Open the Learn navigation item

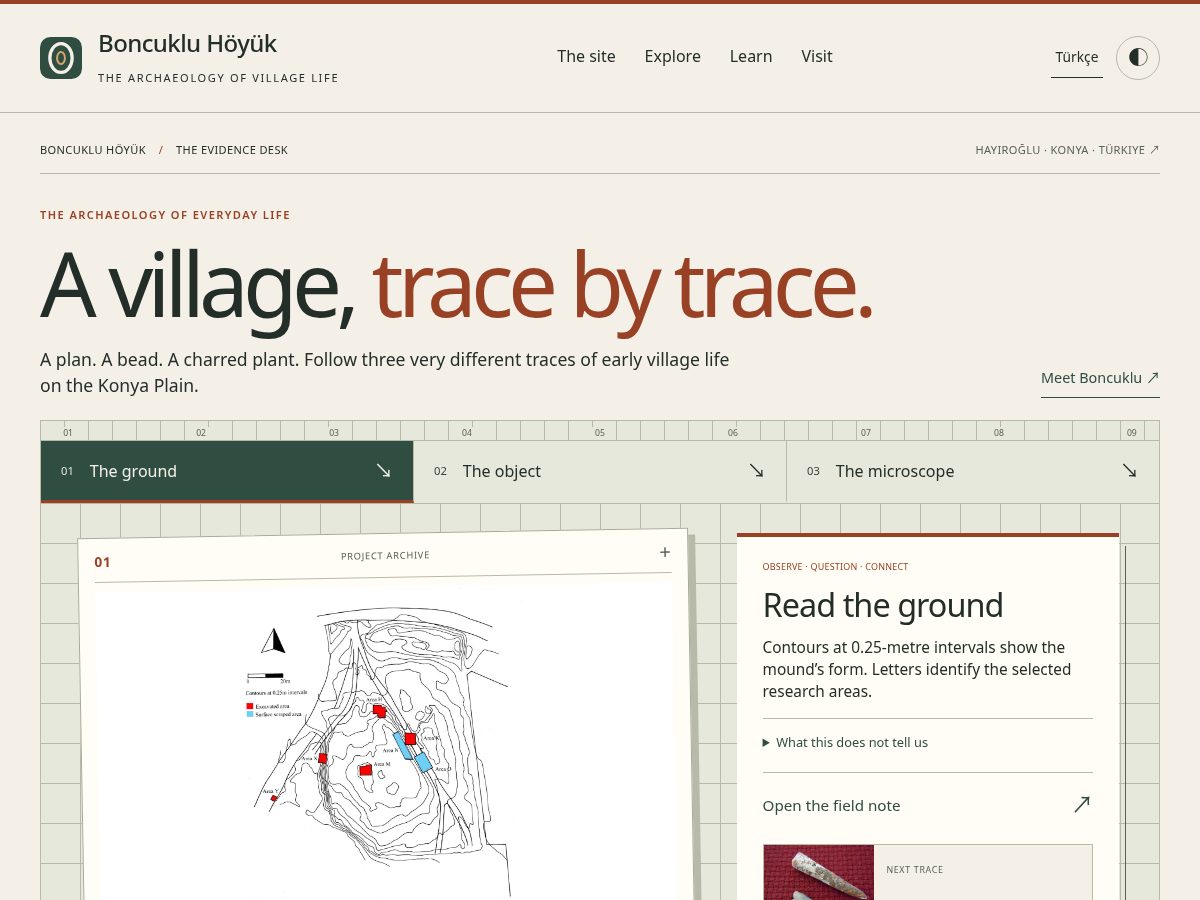751,56
